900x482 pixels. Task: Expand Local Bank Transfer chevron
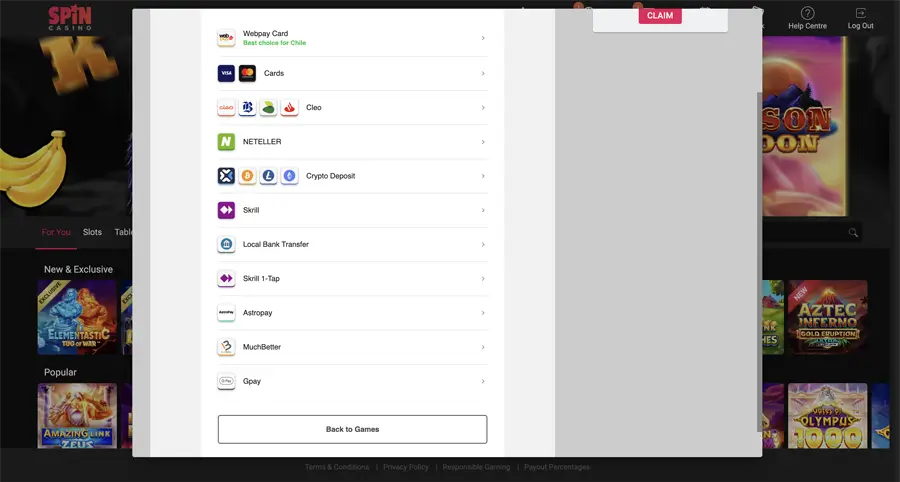coord(483,244)
